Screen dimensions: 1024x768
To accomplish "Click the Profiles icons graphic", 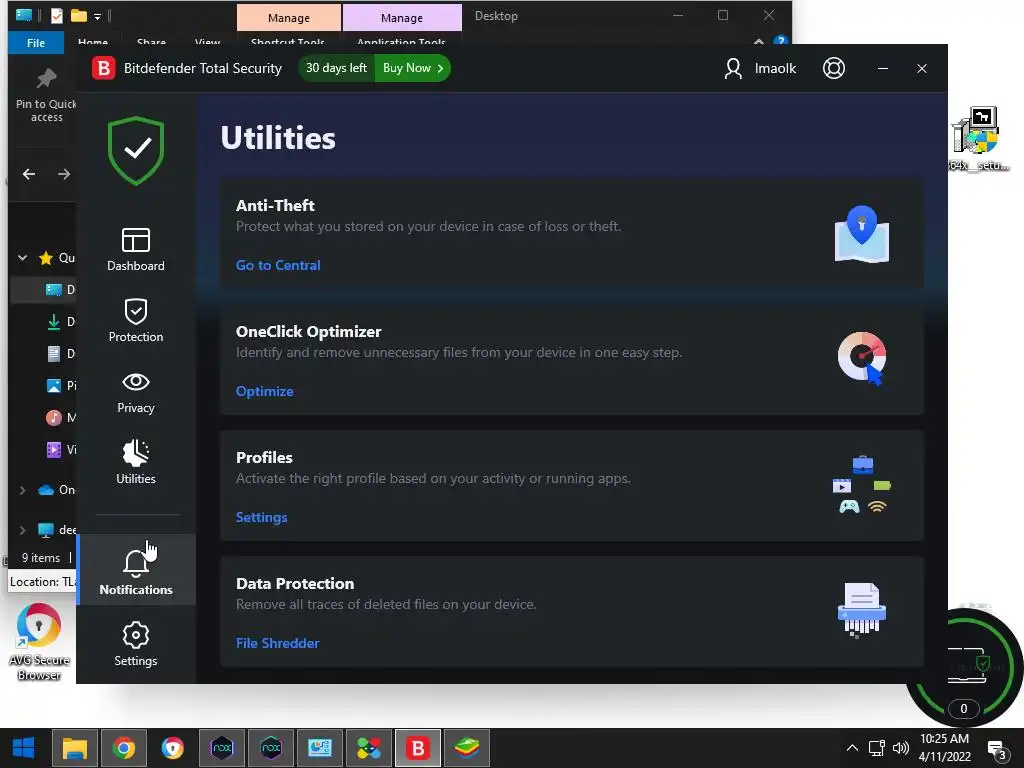I will [862, 485].
